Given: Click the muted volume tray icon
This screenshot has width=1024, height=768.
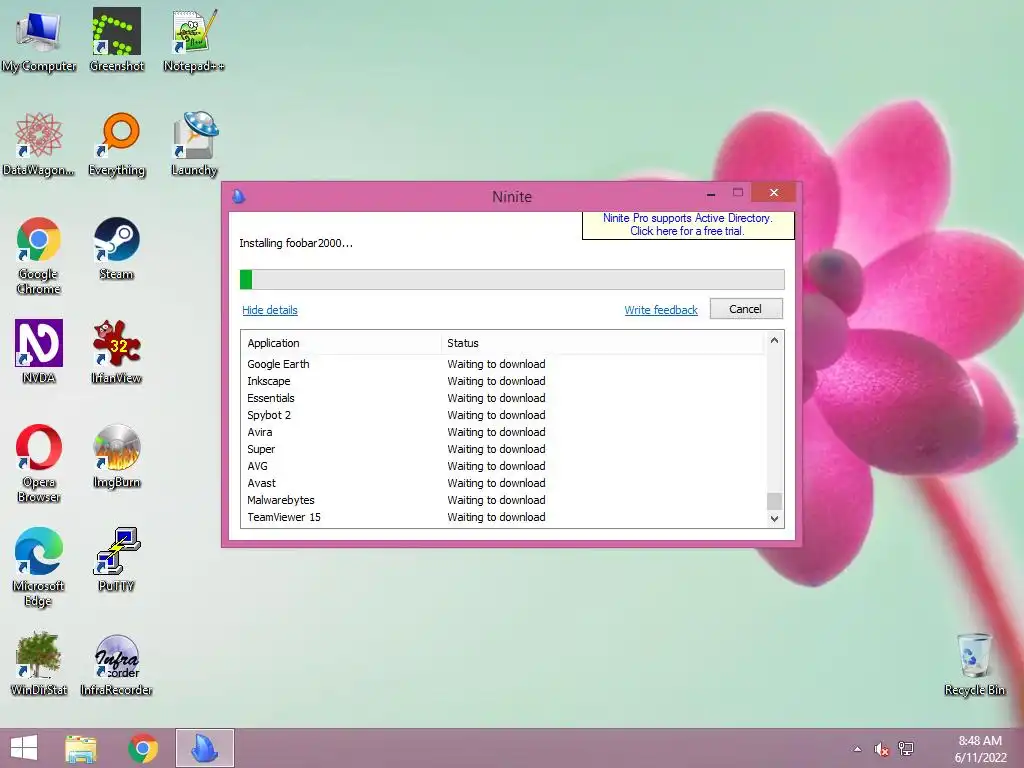Looking at the screenshot, I should pos(881,749).
